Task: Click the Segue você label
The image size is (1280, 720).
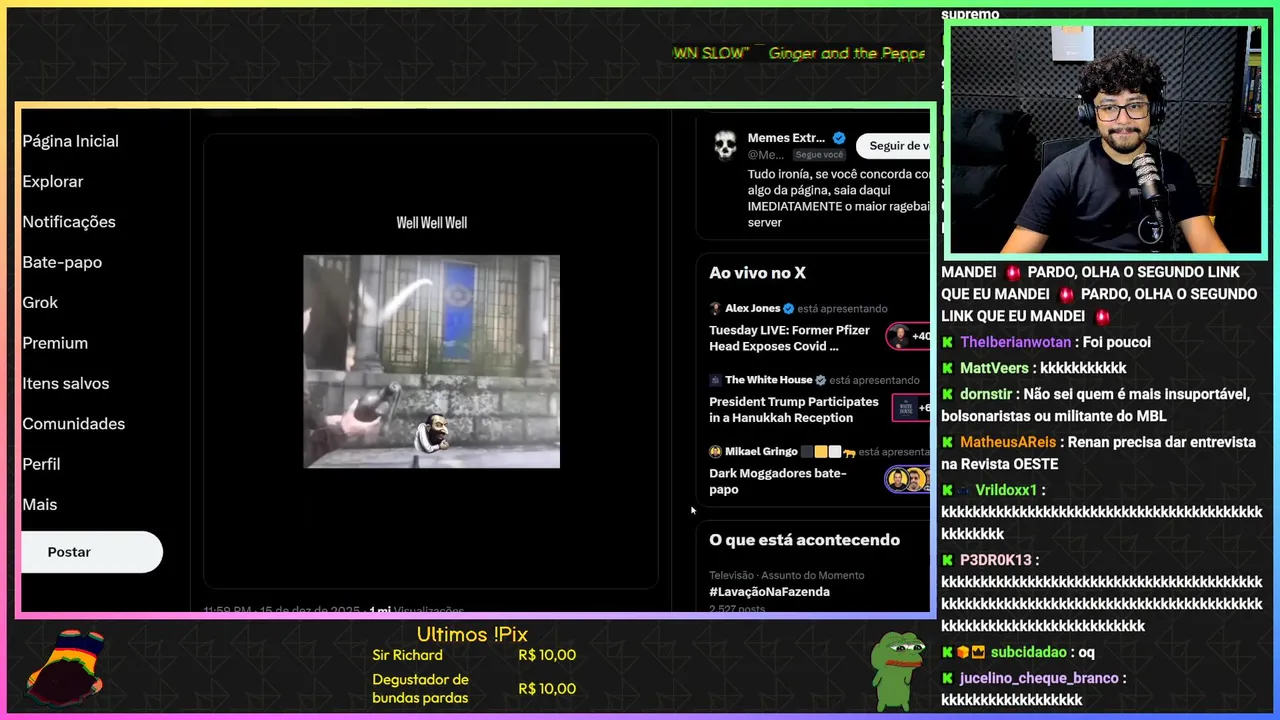Action: point(819,155)
